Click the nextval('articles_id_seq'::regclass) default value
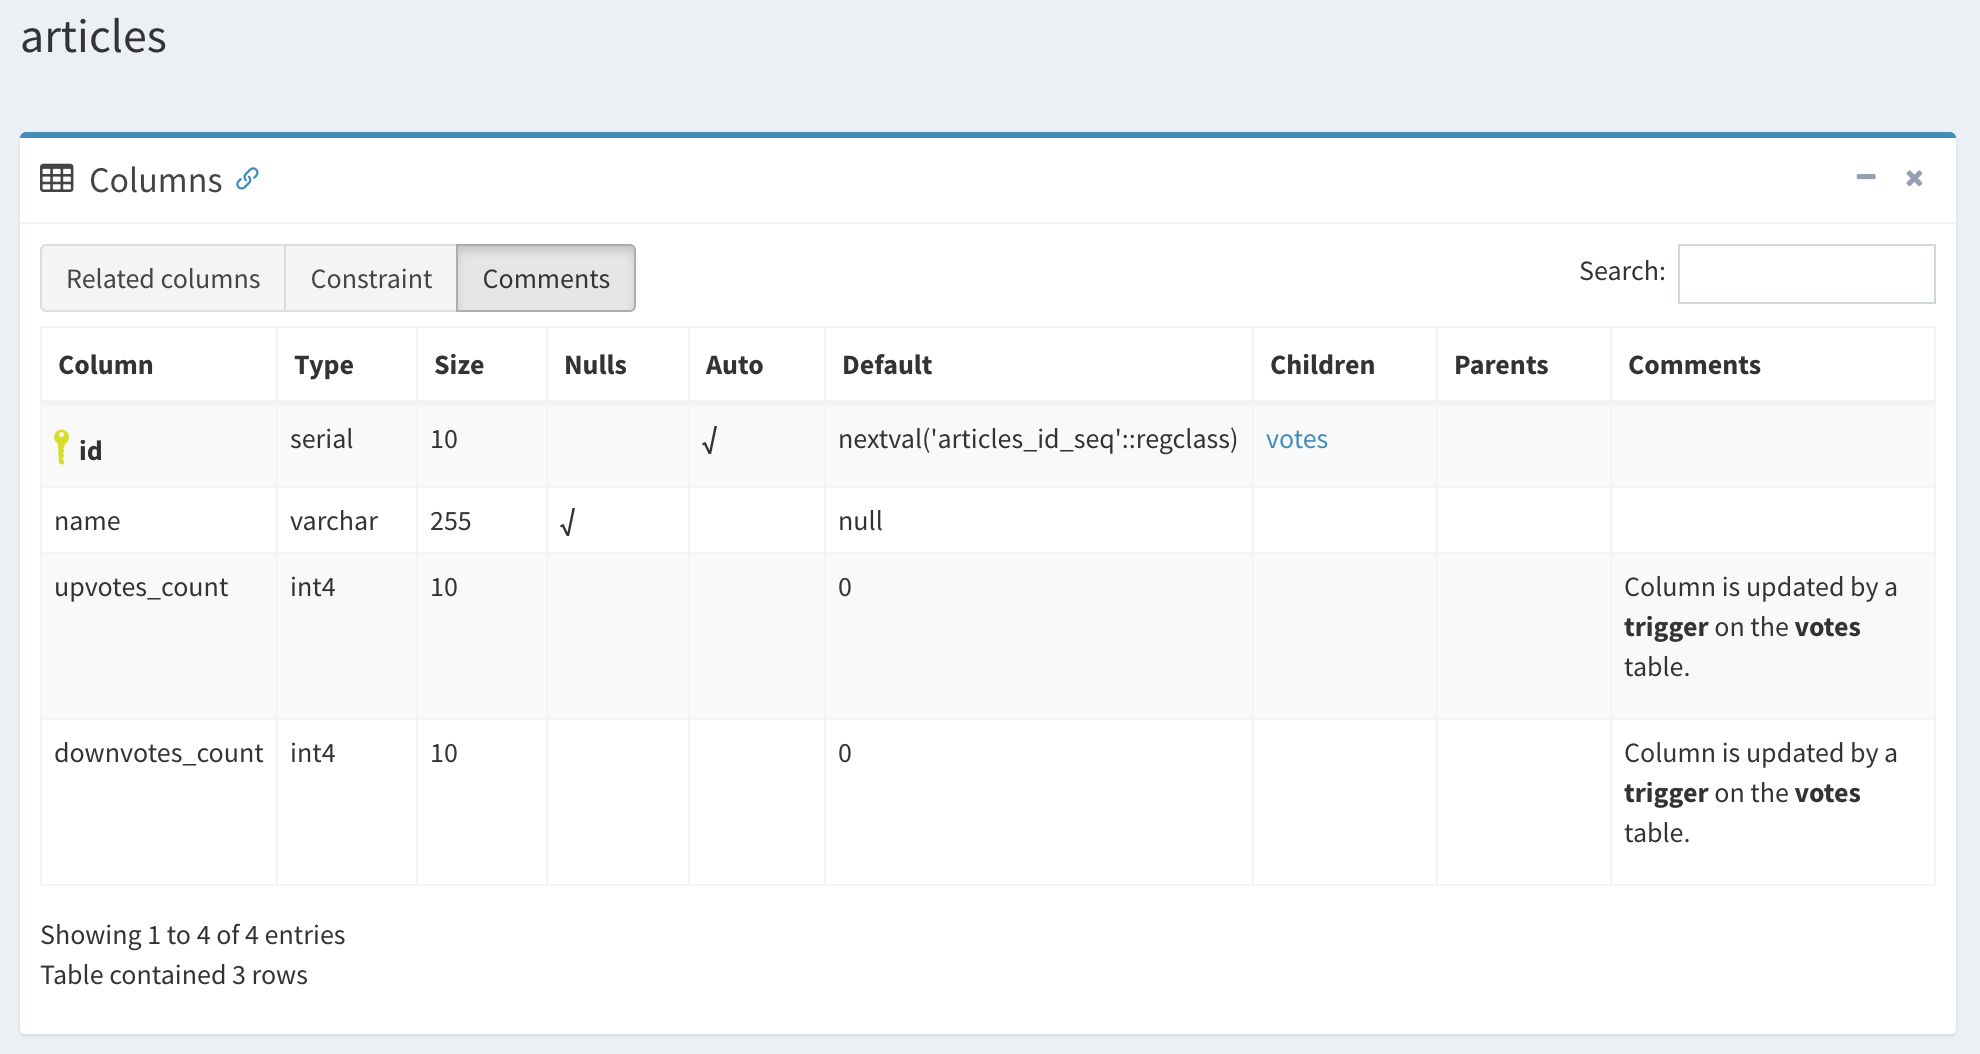Image resolution: width=1980 pixels, height=1054 pixels. click(1037, 439)
